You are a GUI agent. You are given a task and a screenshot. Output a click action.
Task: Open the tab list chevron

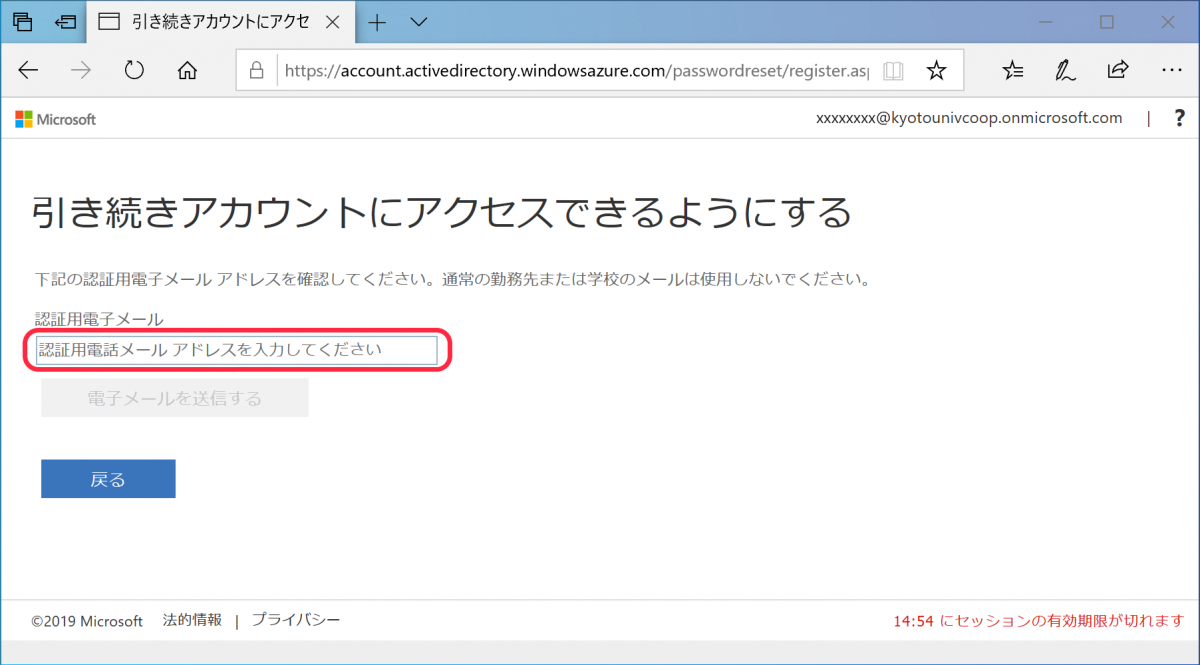418,21
